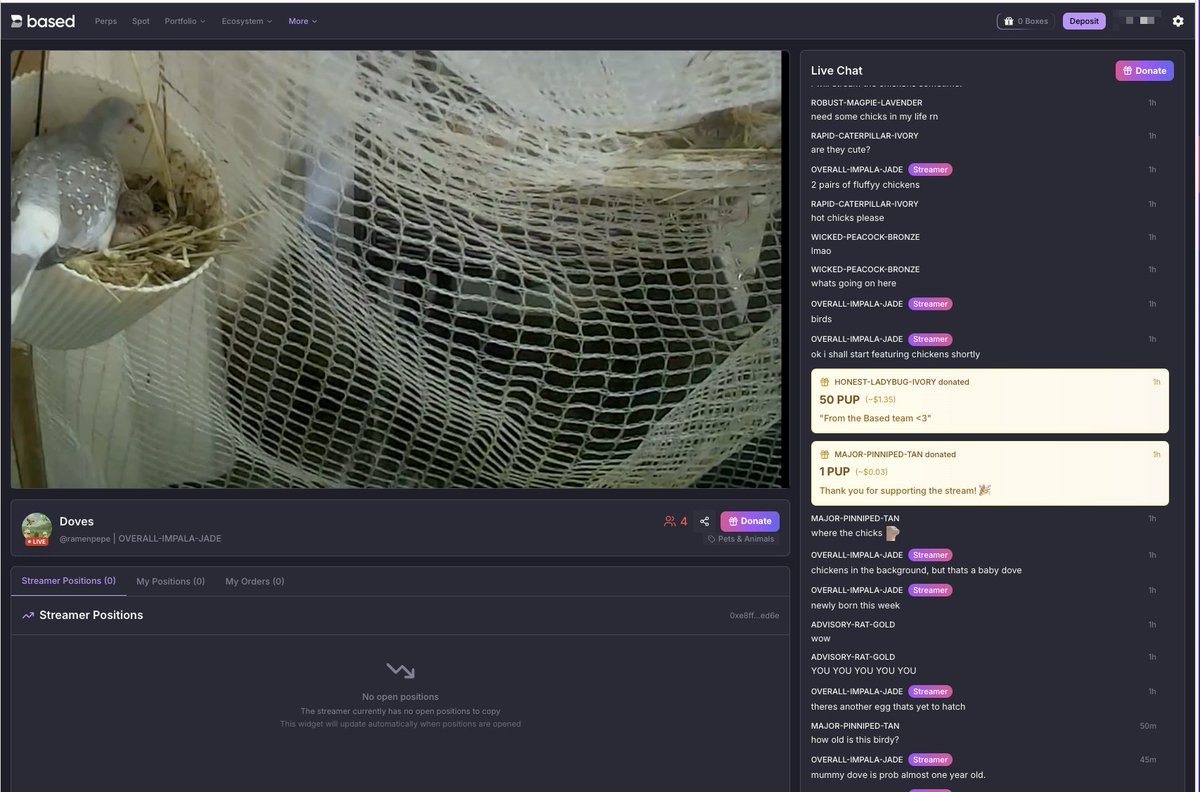Open settings via the gear icon
This screenshot has height=792, width=1200.
[x=1177, y=21]
